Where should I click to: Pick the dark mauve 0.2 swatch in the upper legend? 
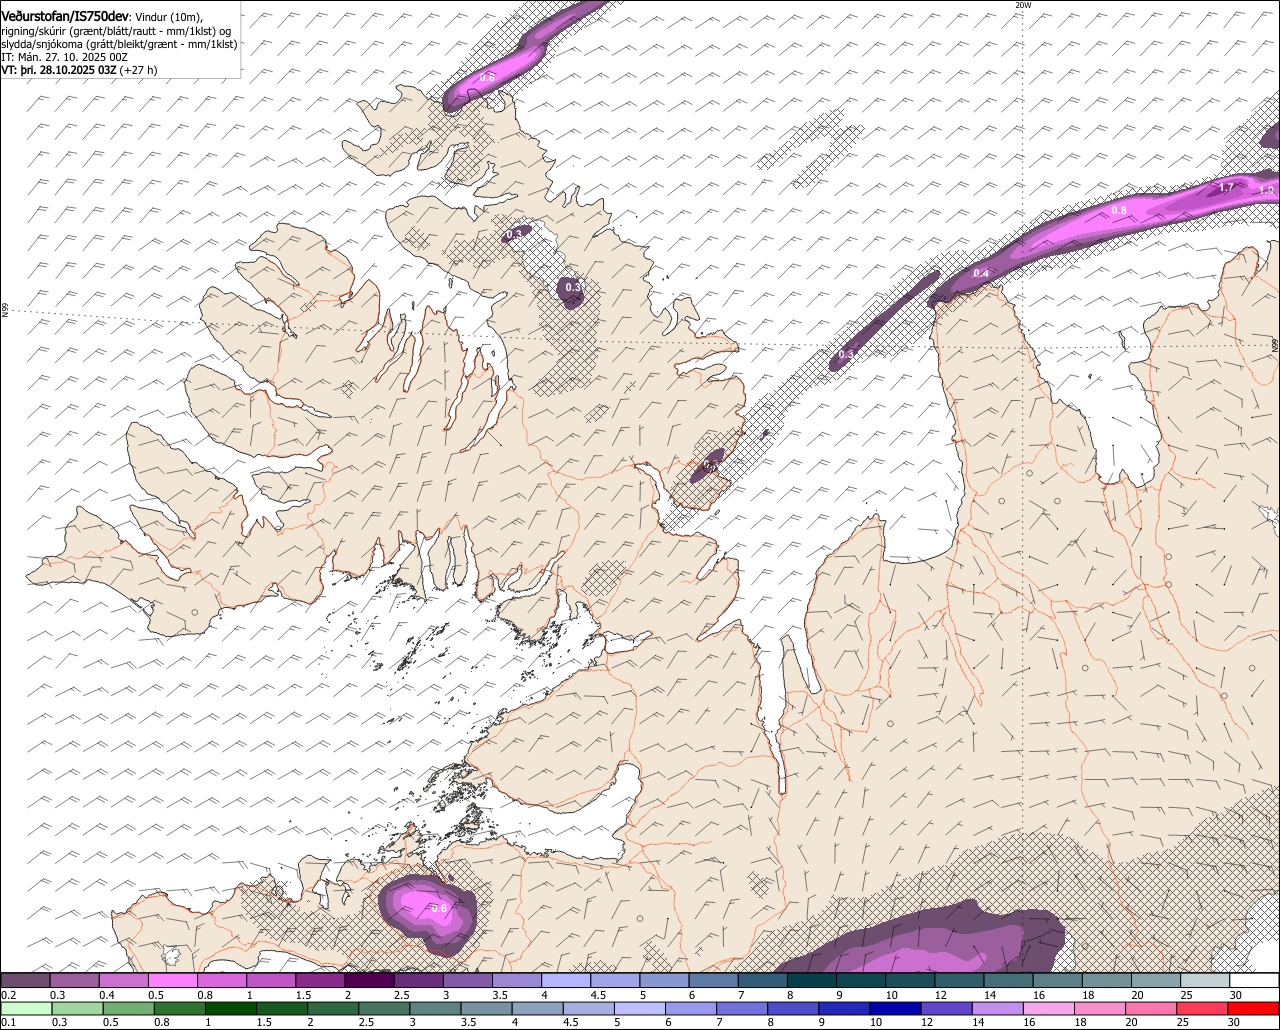click(26, 981)
